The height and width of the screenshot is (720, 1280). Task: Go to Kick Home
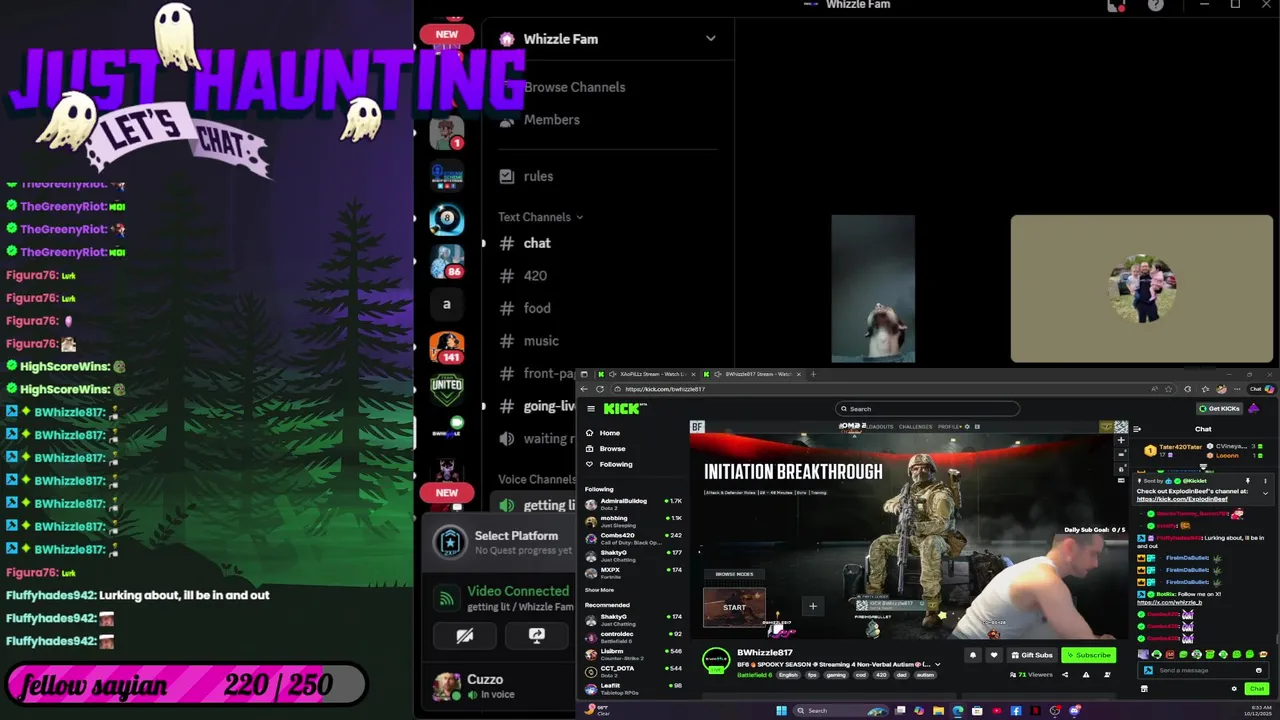click(609, 433)
